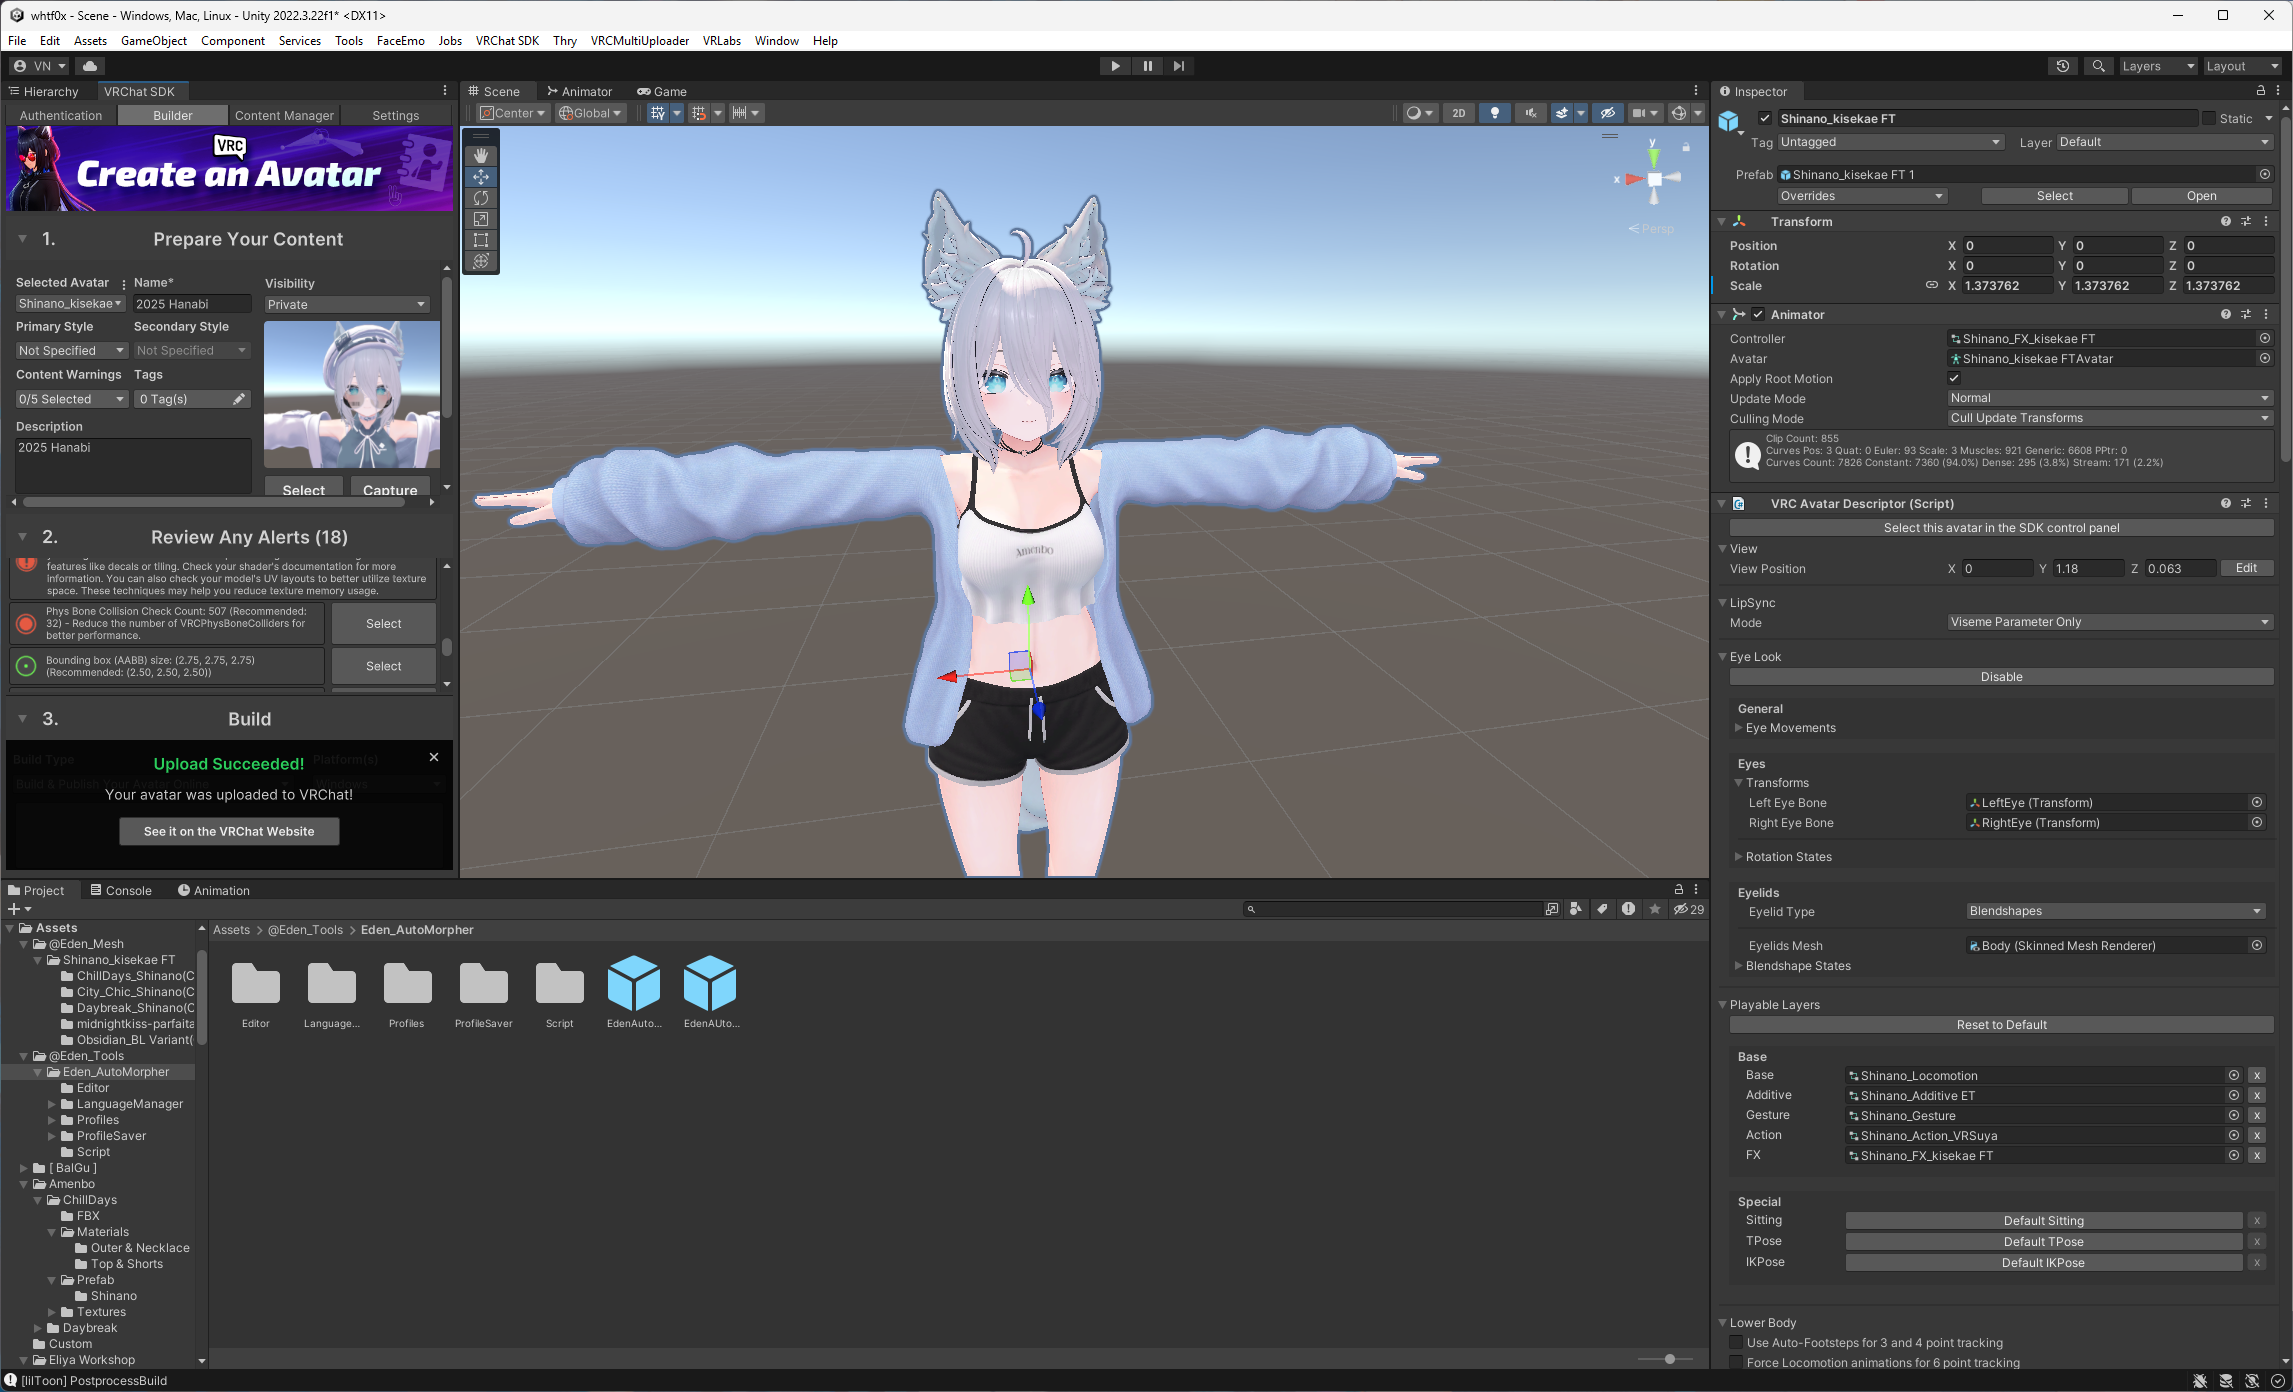Click the Play button
This screenshot has width=2293, height=1392.
1115,66
